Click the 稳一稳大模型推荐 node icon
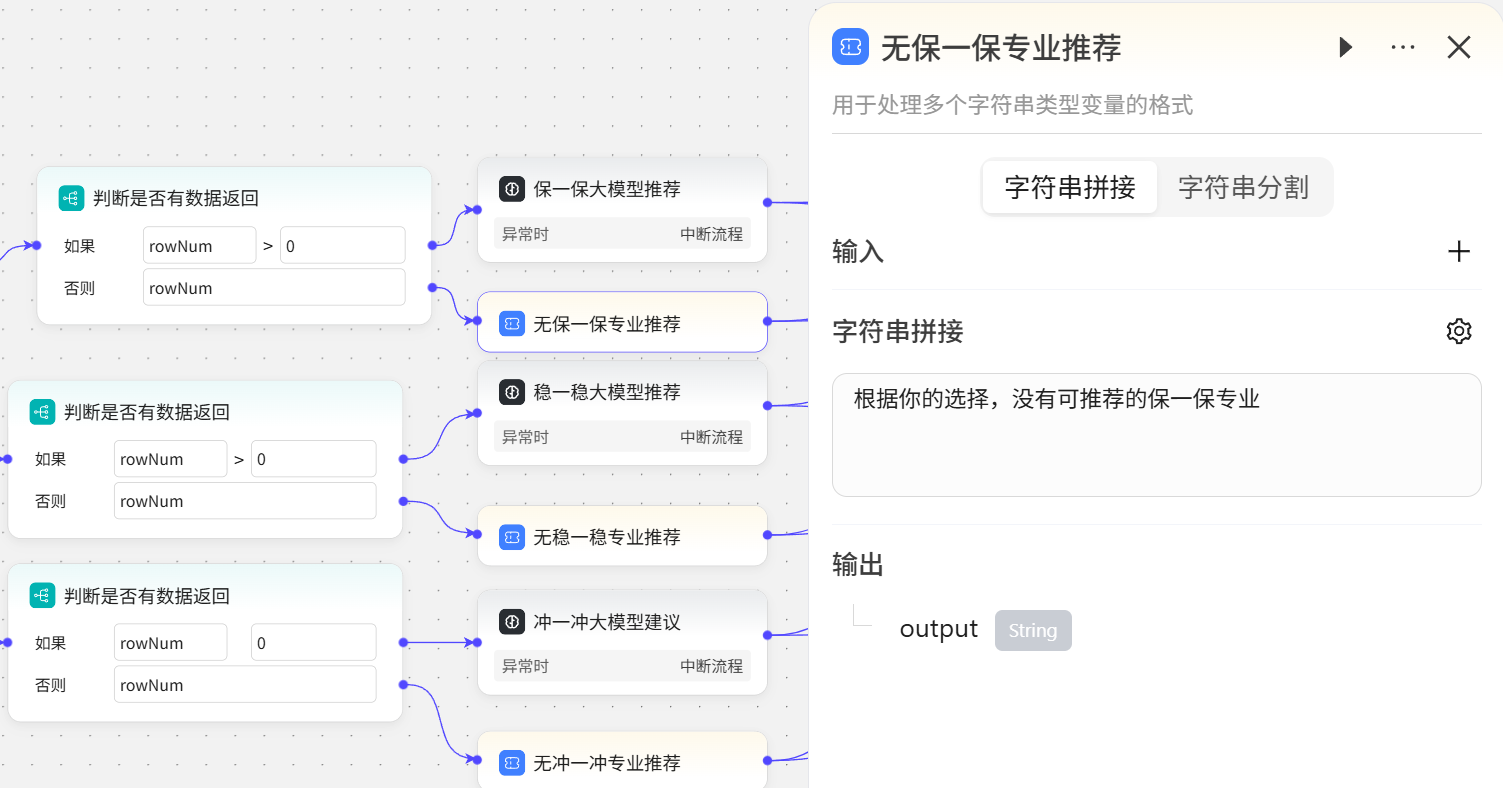This screenshot has width=1503, height=788. (x=512, y=392)
